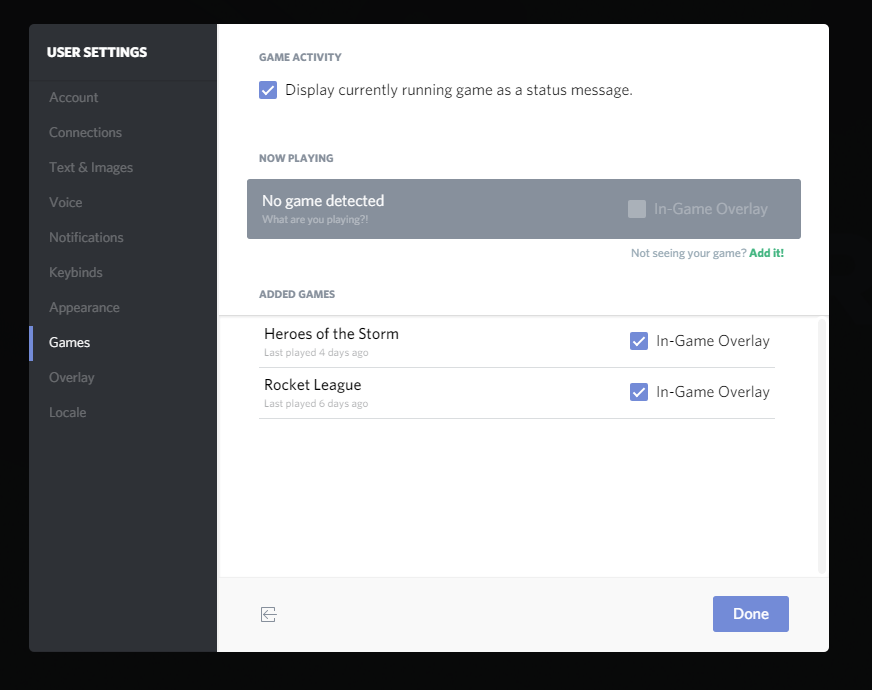872x690 pixels.
Task: Uncheck display running game as status checkbox
Action: [268, 90]
